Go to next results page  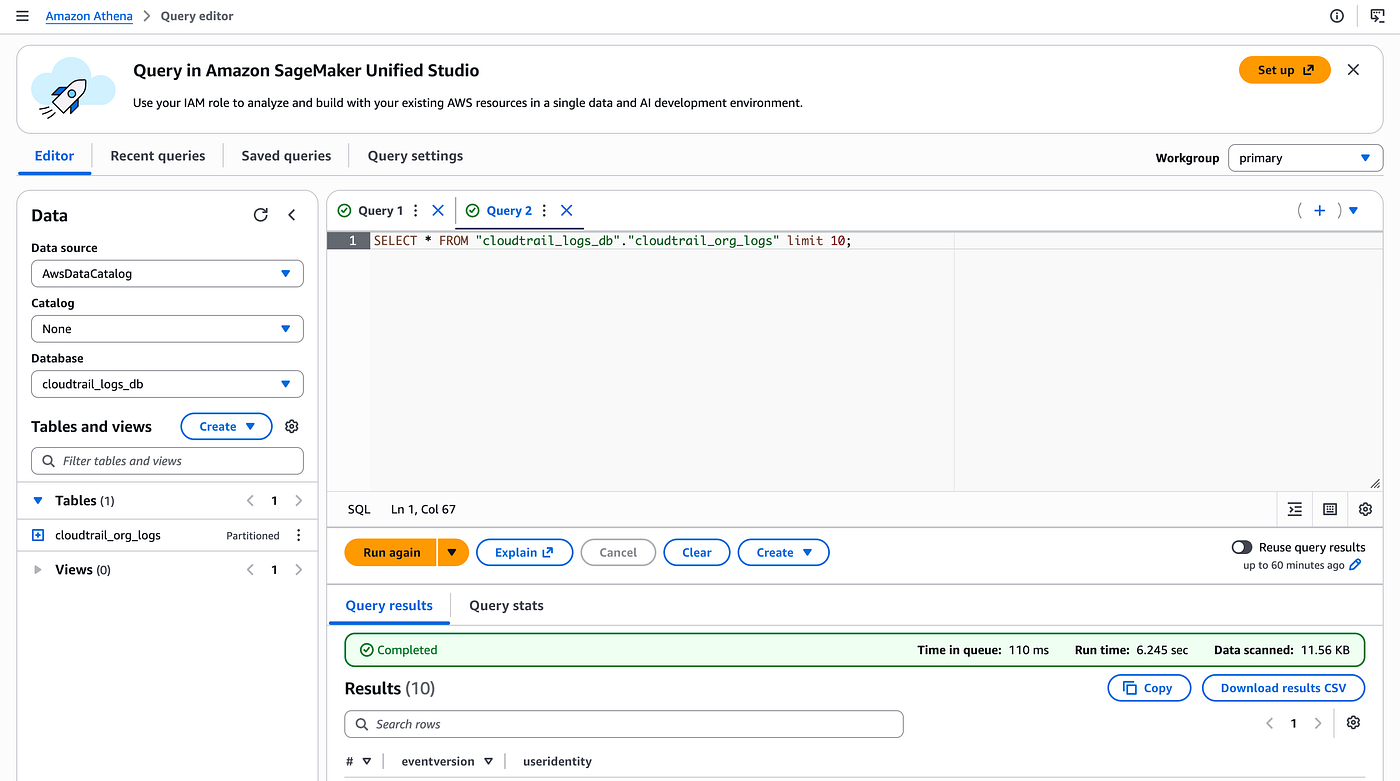tap(1318, 723)
